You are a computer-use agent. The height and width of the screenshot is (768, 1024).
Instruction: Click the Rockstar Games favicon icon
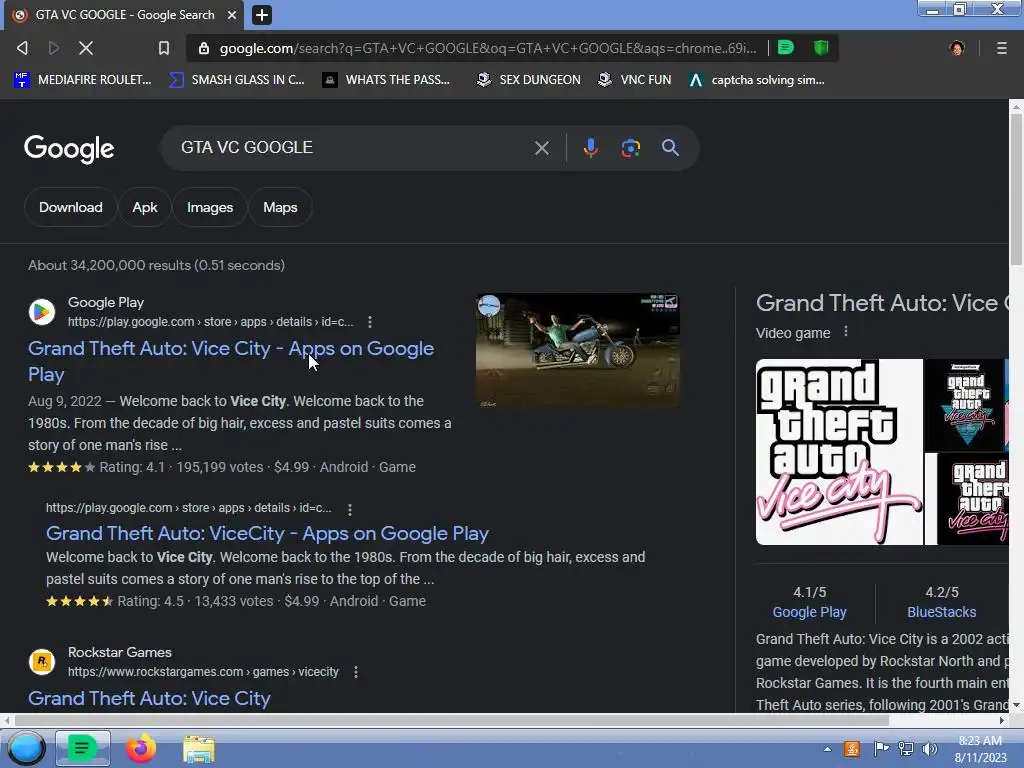42,662
